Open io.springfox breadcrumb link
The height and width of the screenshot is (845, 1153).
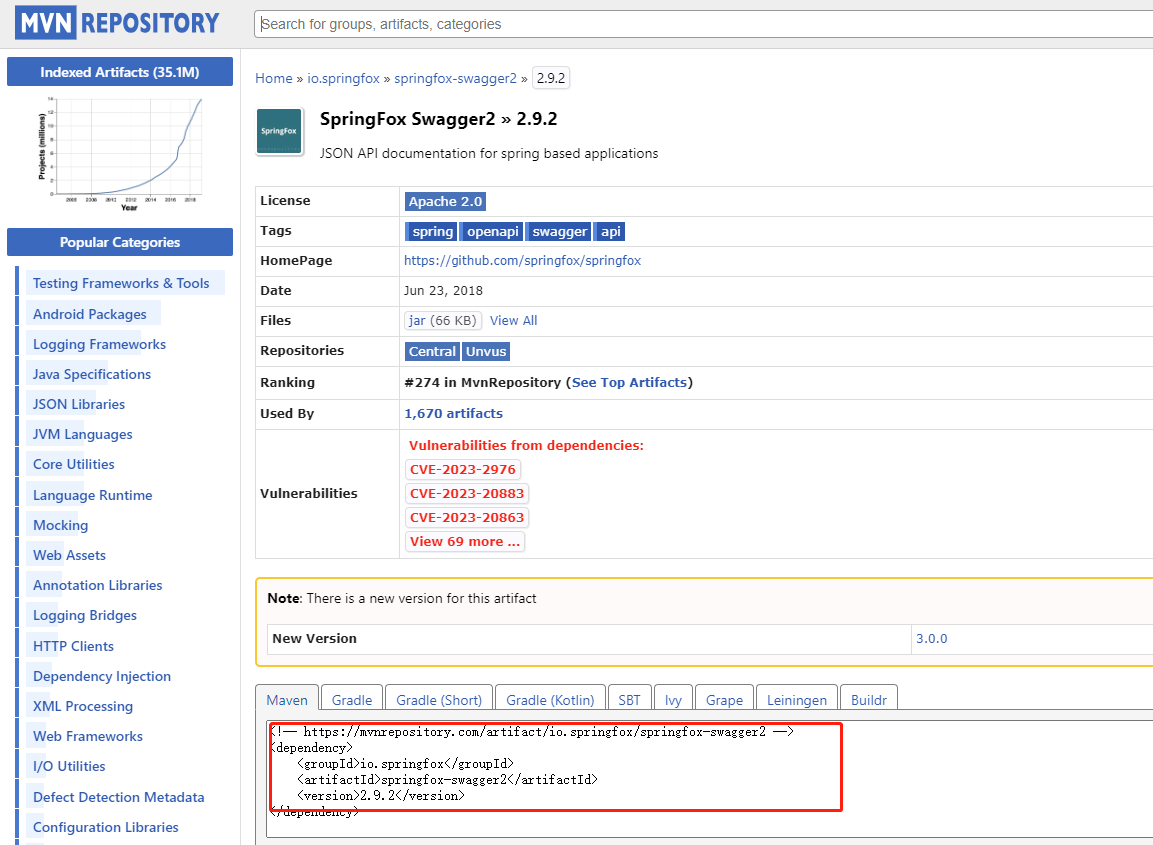point(343,78)
